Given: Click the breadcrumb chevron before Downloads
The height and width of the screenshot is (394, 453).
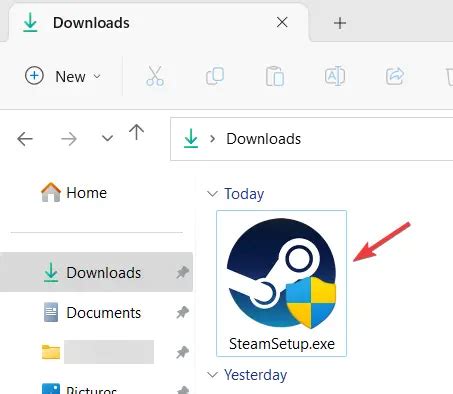Looking at the screenshot, I should click(212, 139).
